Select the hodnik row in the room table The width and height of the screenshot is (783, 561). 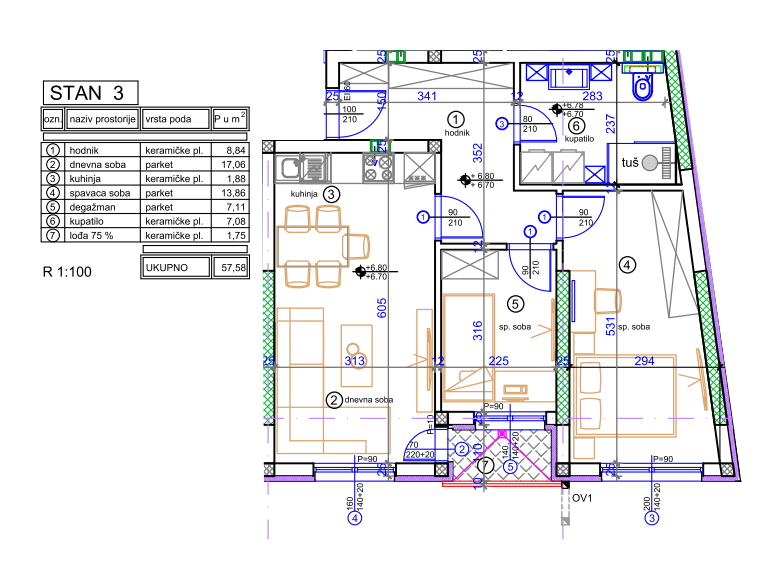pyautogui.click(x=145, y=150)
